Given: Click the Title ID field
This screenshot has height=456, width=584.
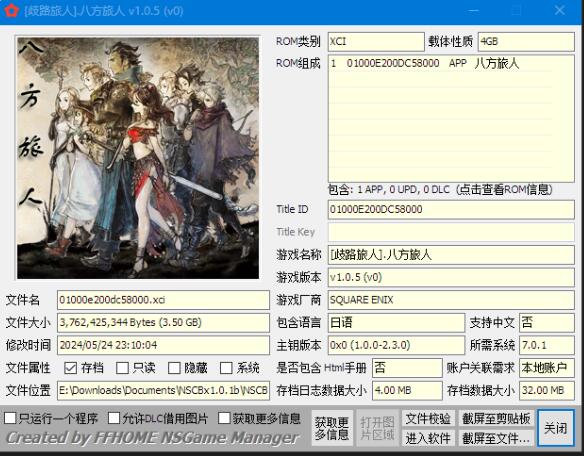Looking at the screenshot, I should point(451,209).
